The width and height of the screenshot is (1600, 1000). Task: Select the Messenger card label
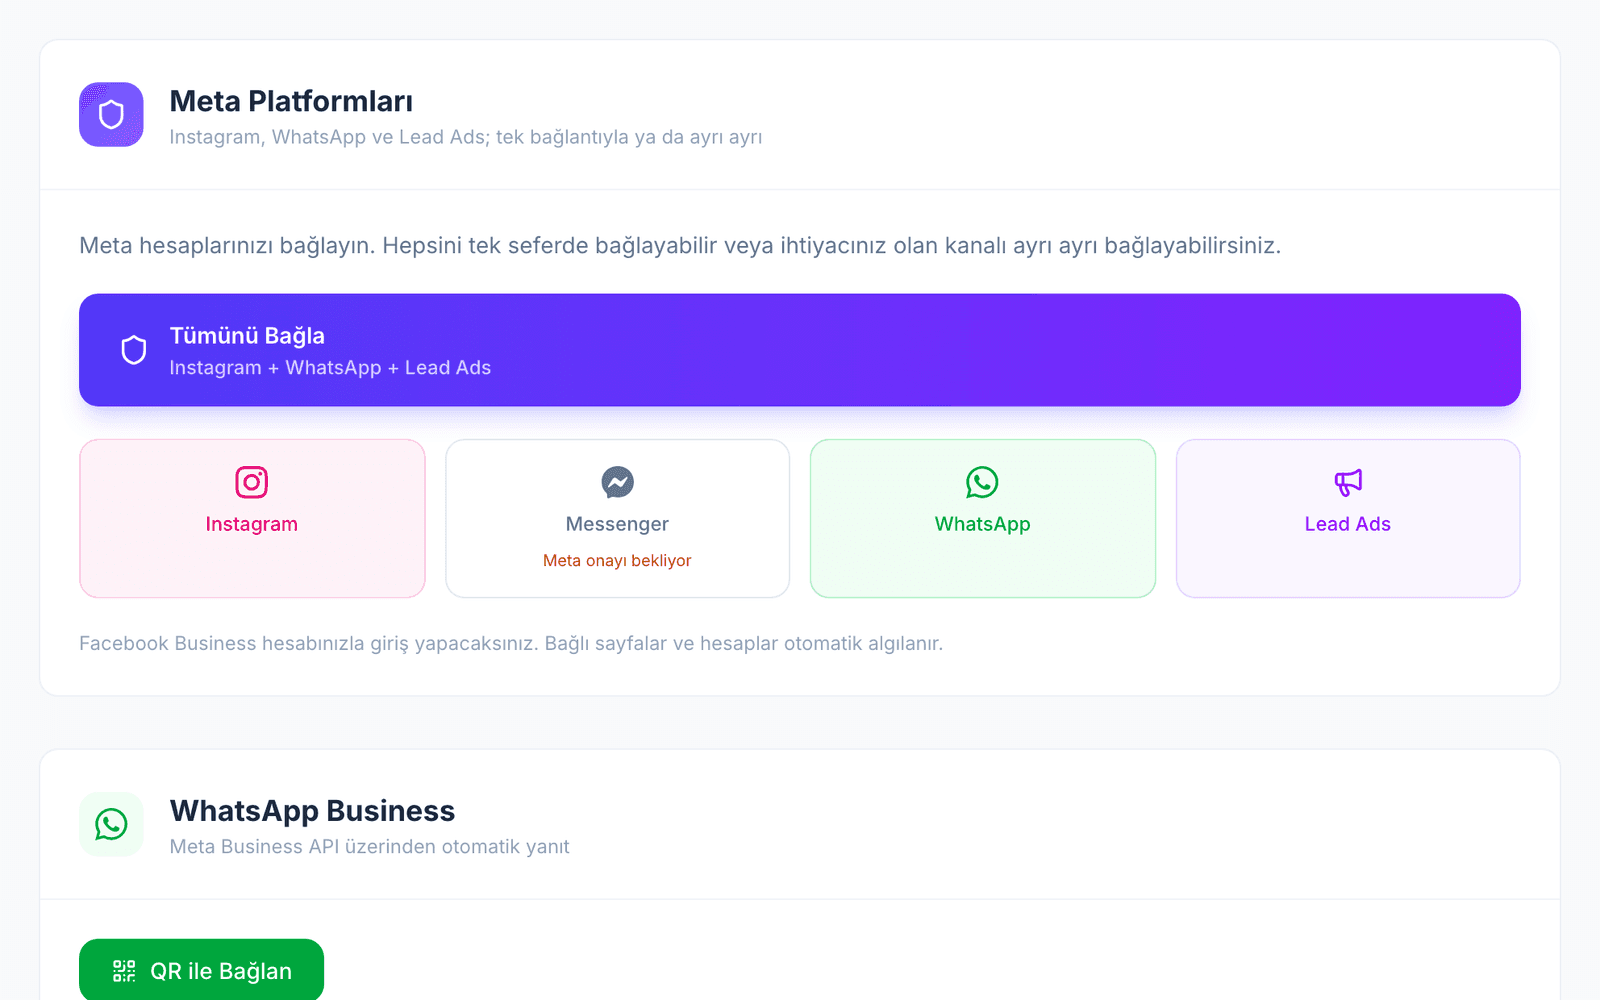pyautogui.click(x=617, y=524)
